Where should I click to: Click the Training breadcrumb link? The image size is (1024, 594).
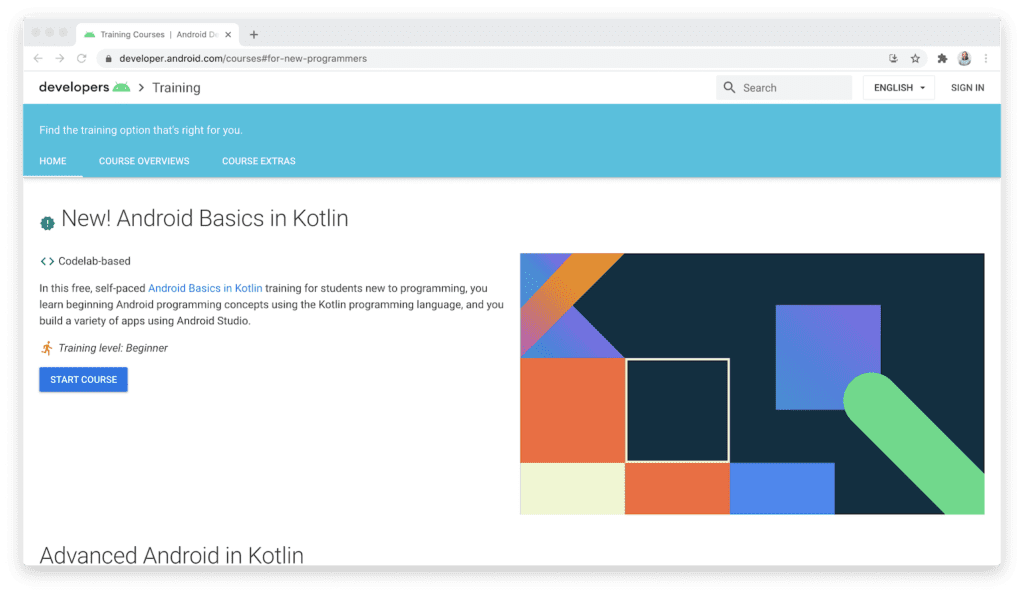click(x=176, y=87)
